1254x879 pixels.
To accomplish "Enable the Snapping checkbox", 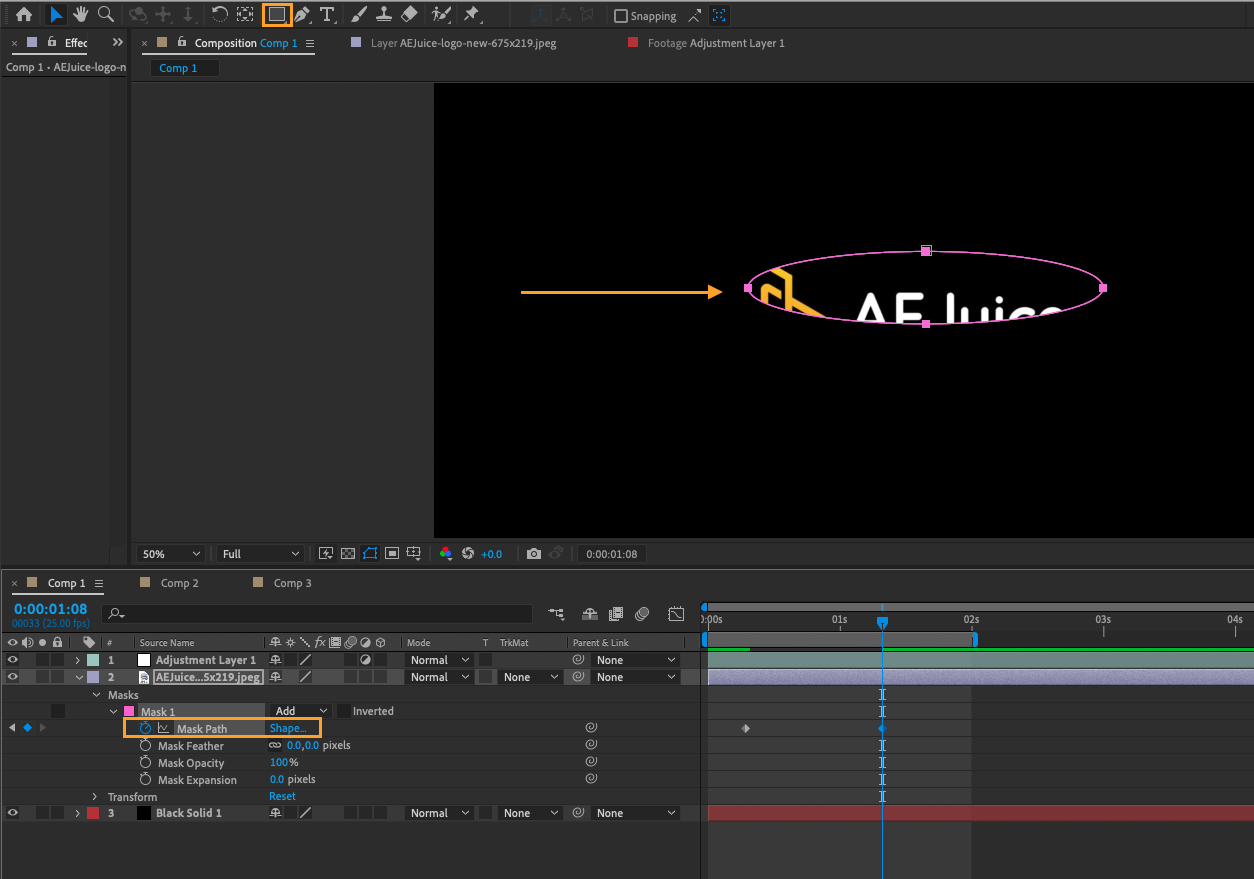I will [621, 16].
